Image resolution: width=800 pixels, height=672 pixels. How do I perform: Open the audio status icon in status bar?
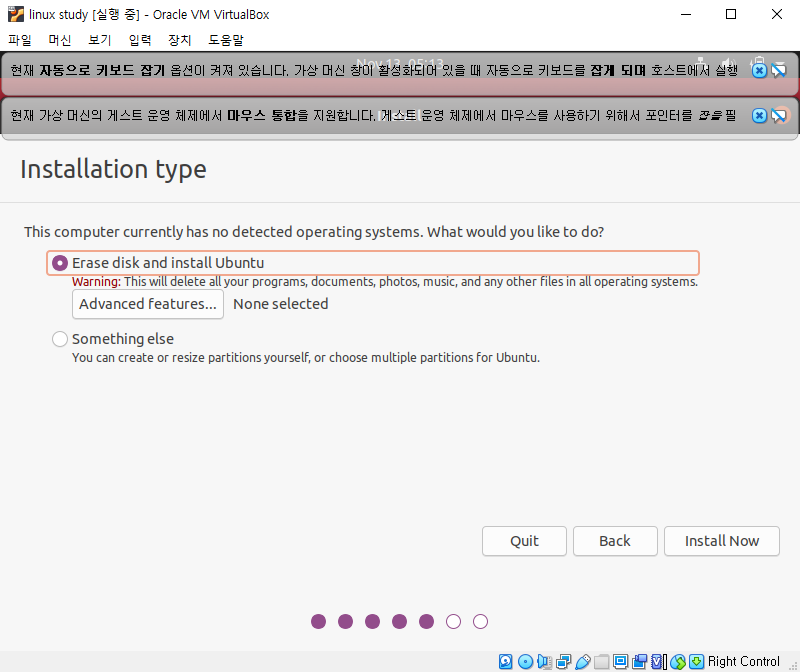point(544,662)
